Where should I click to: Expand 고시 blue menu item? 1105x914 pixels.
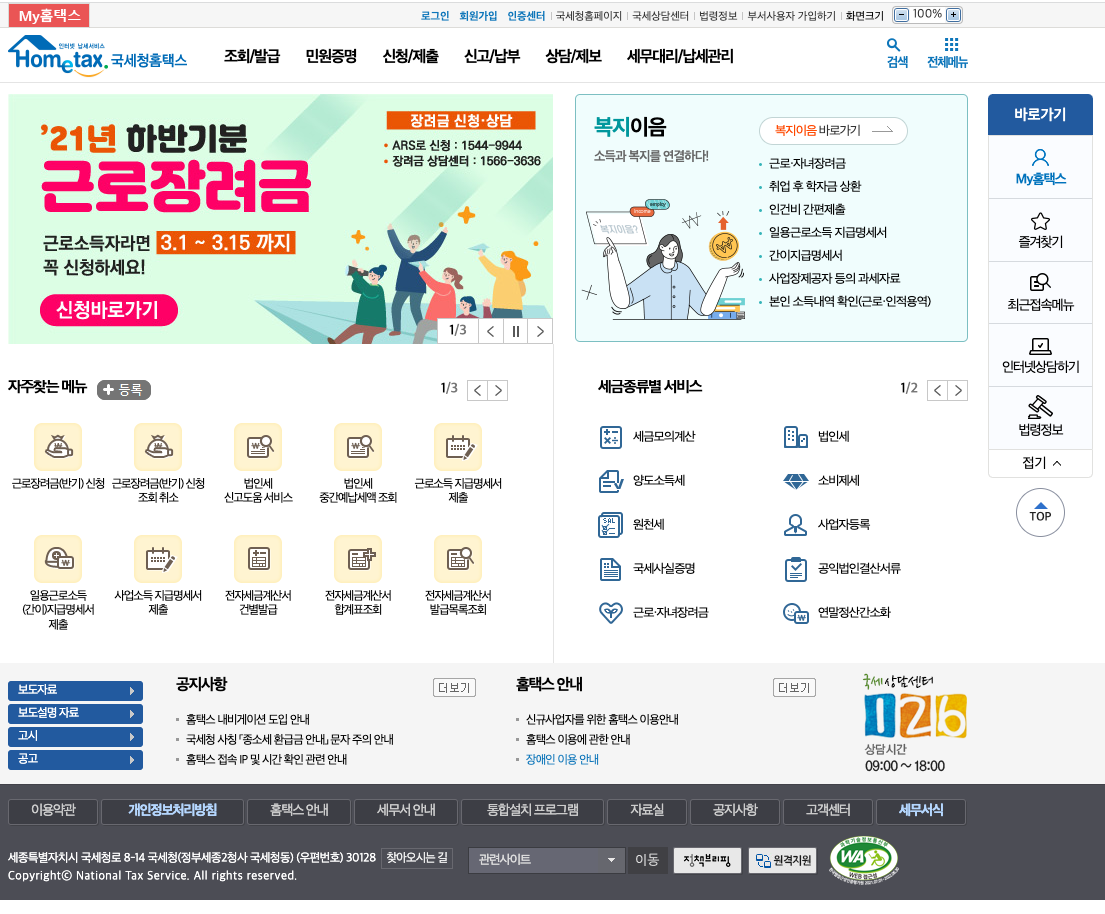tap(75, 736)
